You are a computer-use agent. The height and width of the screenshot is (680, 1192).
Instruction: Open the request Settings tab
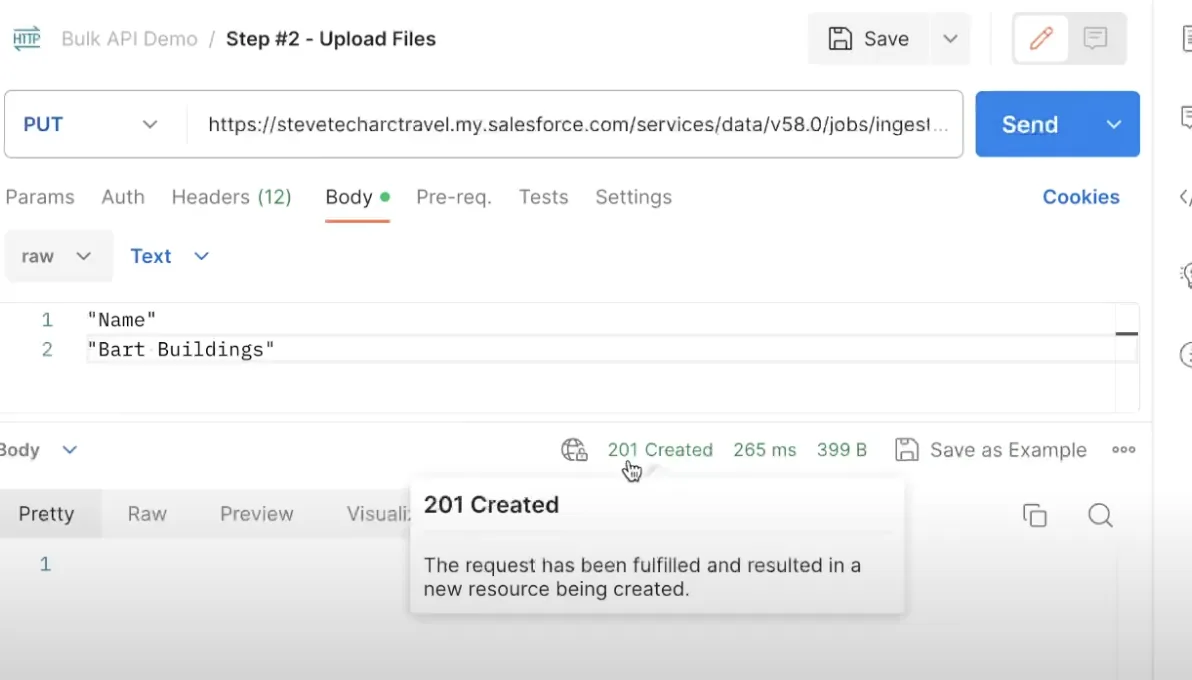coord(633,197)
